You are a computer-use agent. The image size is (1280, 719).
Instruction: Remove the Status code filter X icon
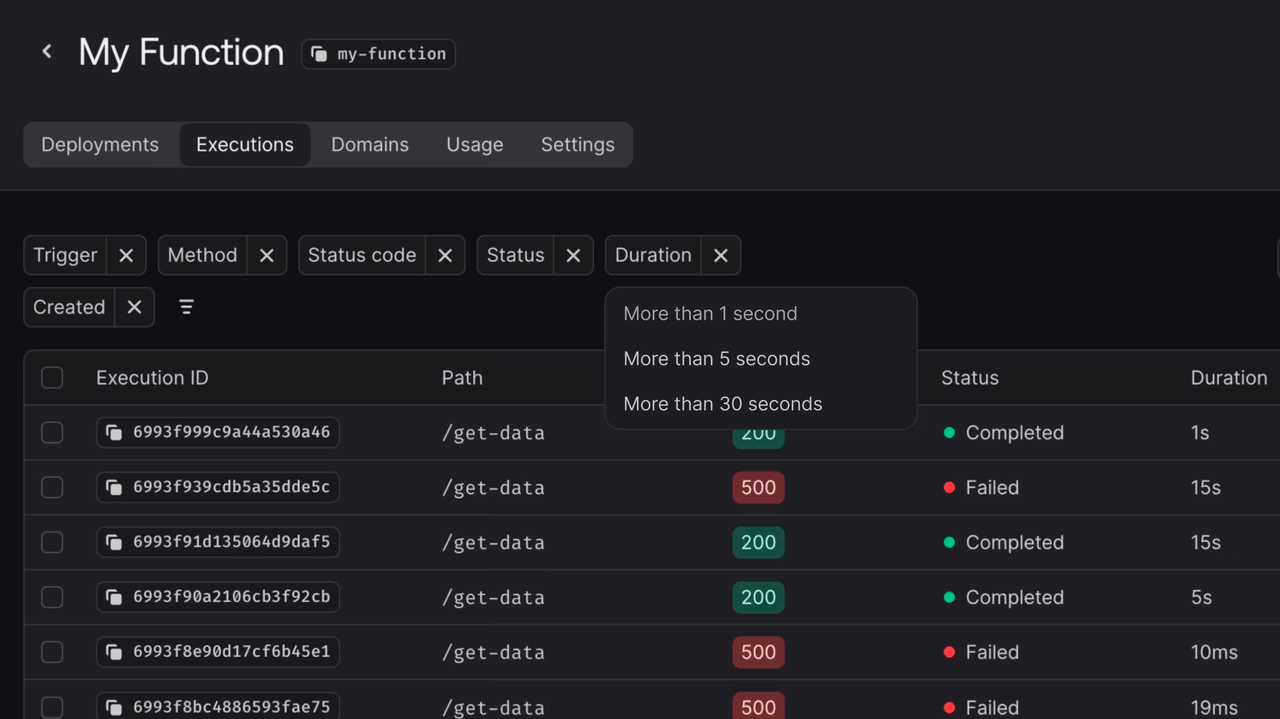pyautogui.click(x=445, y=255)
